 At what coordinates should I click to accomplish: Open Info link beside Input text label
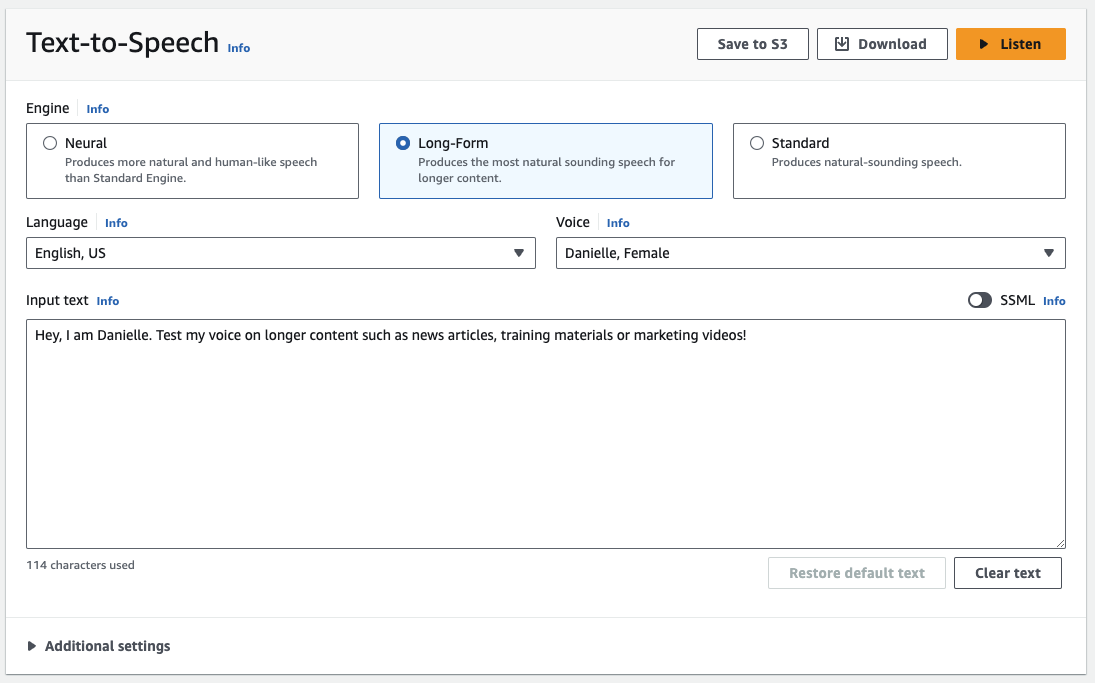108,301
